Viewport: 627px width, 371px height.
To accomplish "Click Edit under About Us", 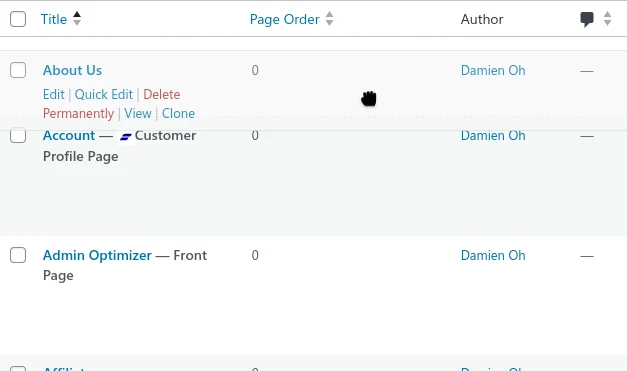I will 54,94.
